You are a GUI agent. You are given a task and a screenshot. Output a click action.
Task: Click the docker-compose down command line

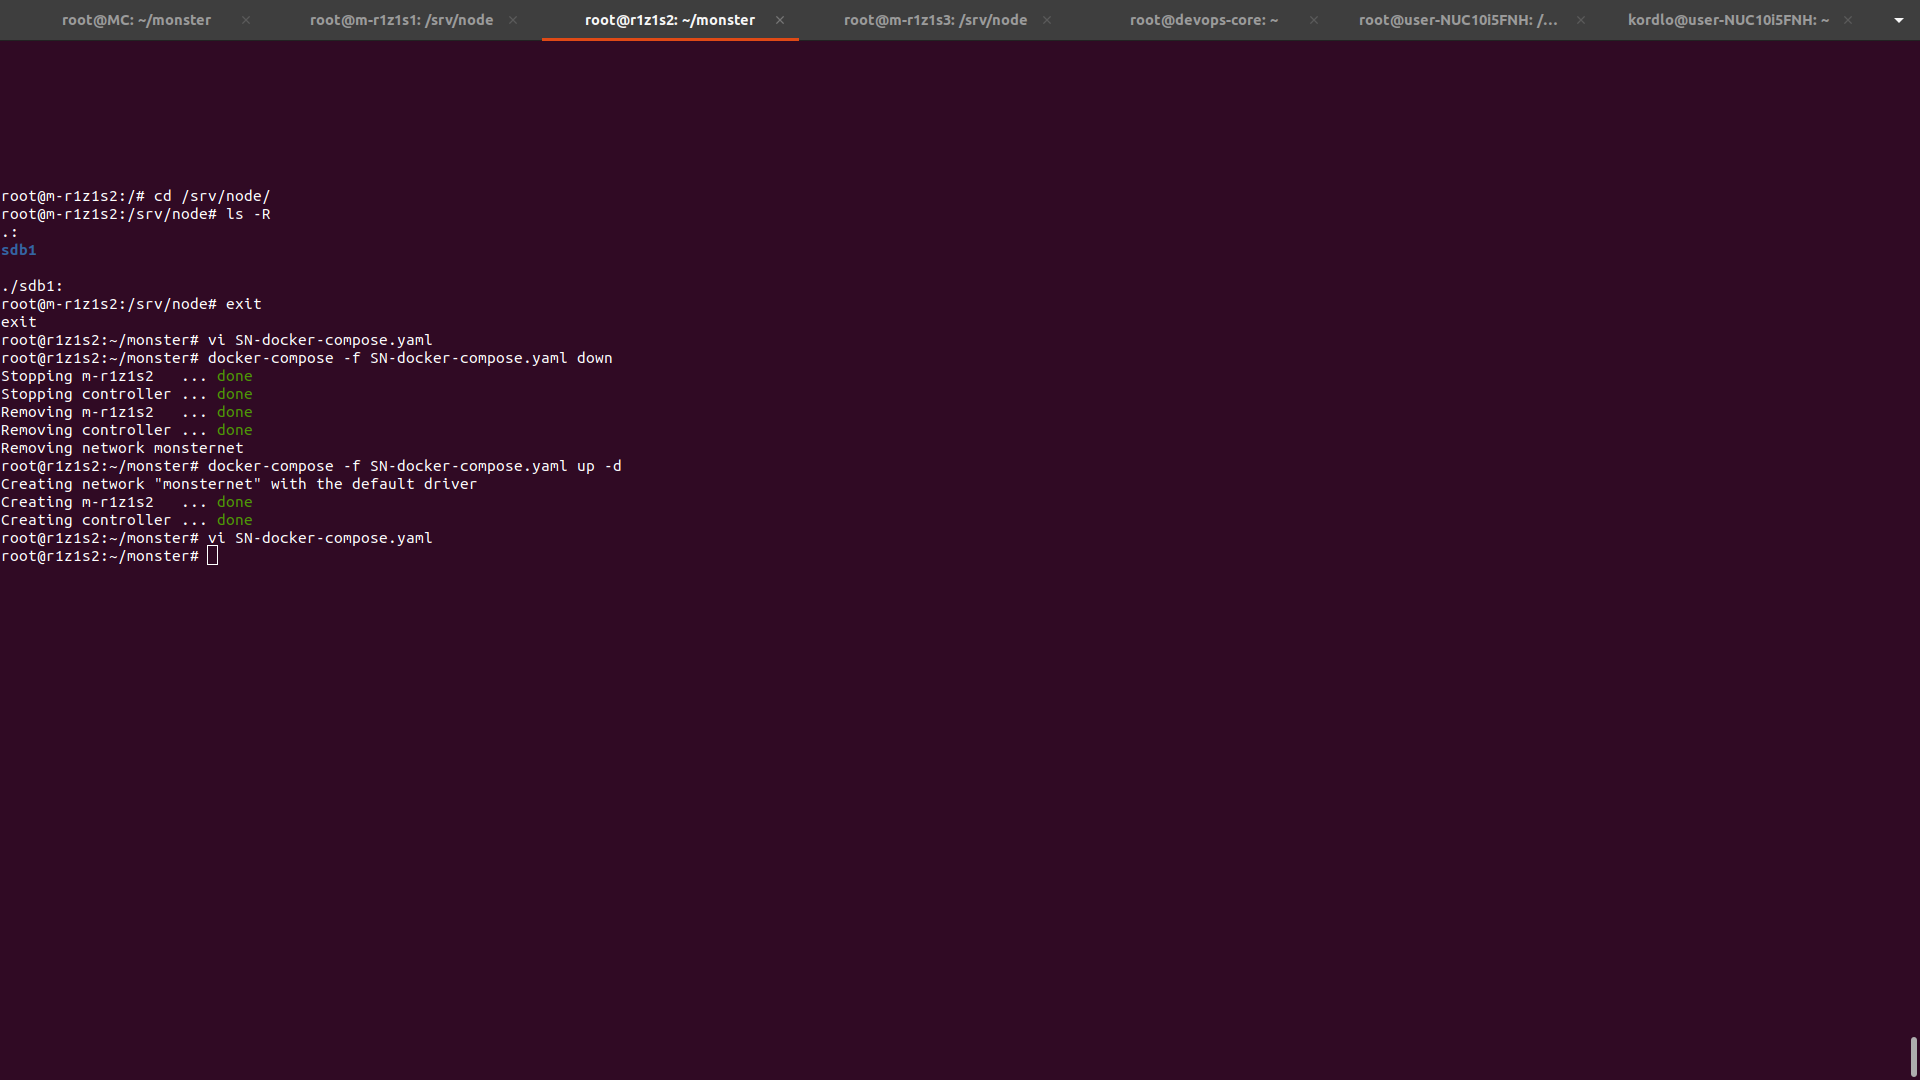[x=409, y=358]
